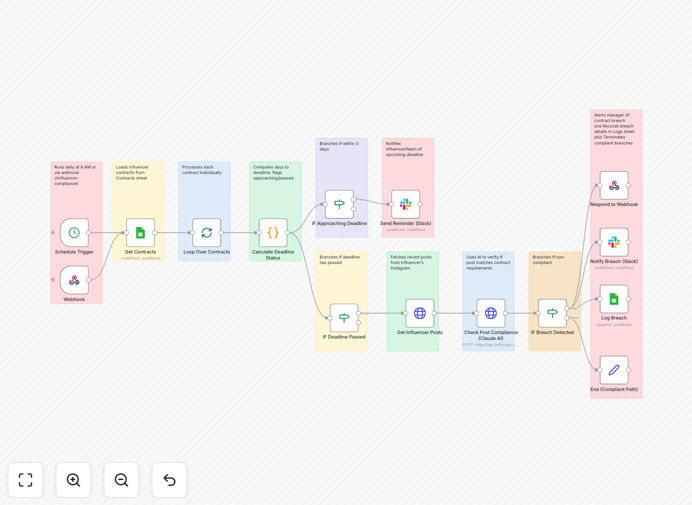Click the 'Loop Over Contracts' node label
The image size is (692, 505).
coord(207,252)
